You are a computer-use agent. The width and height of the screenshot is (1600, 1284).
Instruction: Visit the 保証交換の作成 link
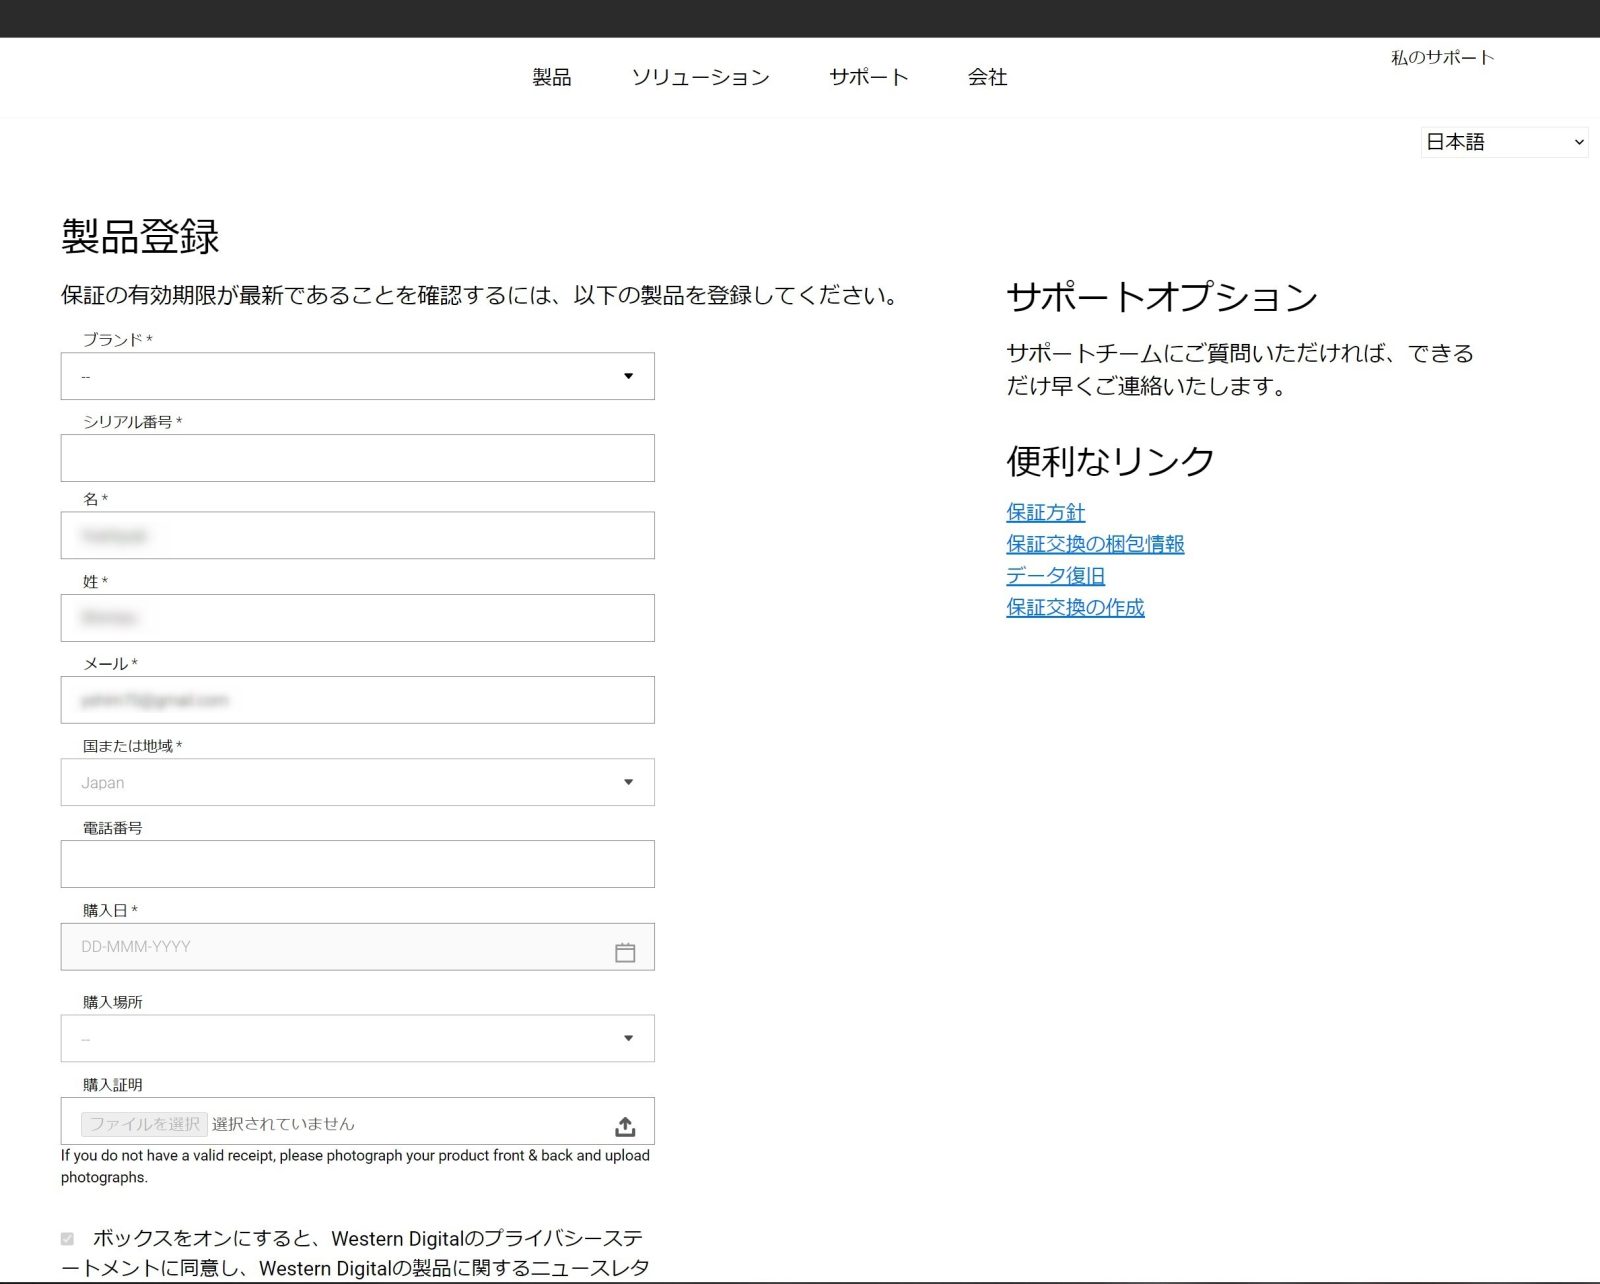coord(1075,607)
